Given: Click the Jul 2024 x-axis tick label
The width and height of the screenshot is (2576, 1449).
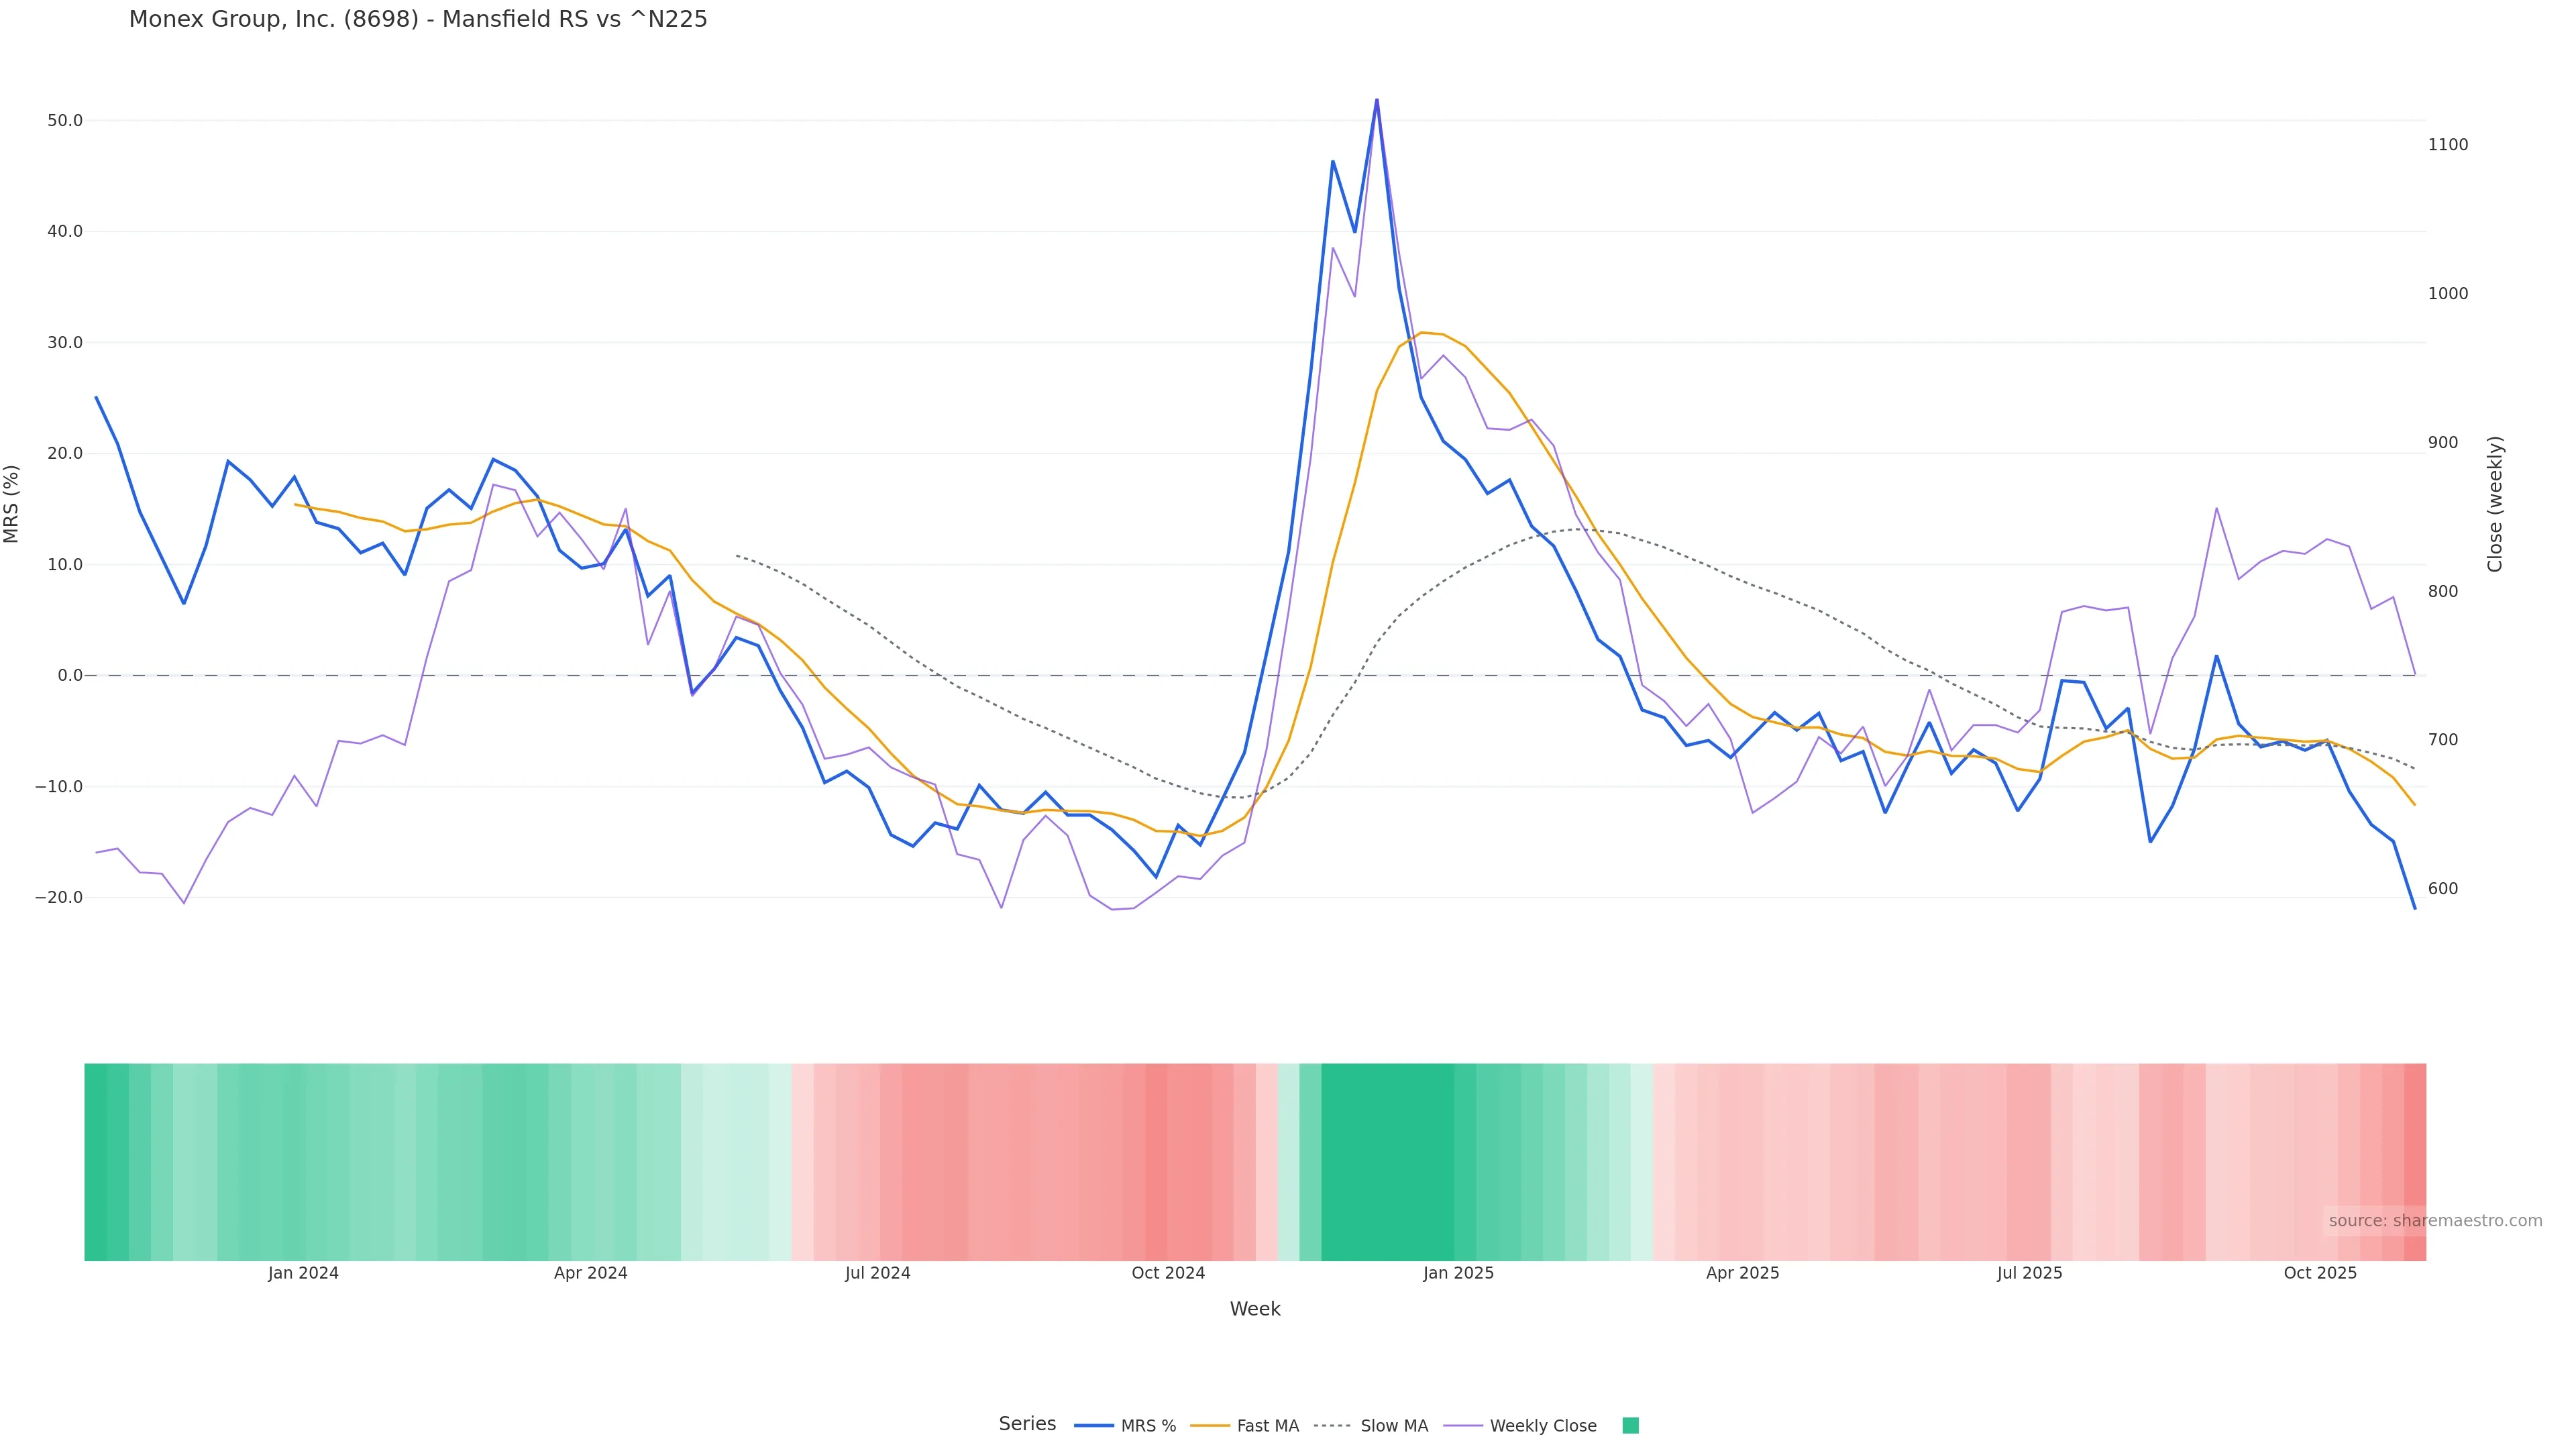Looking at the screenshot, I should pos(877,1273).
